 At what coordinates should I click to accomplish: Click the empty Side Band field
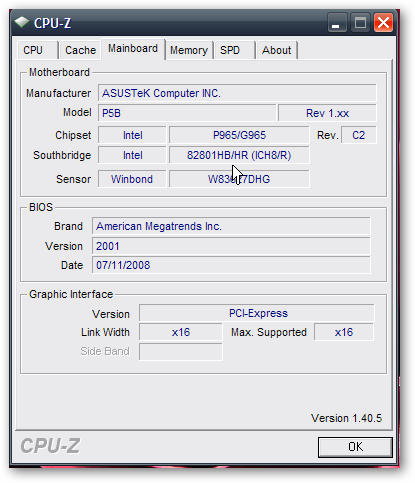pos(181,351)
